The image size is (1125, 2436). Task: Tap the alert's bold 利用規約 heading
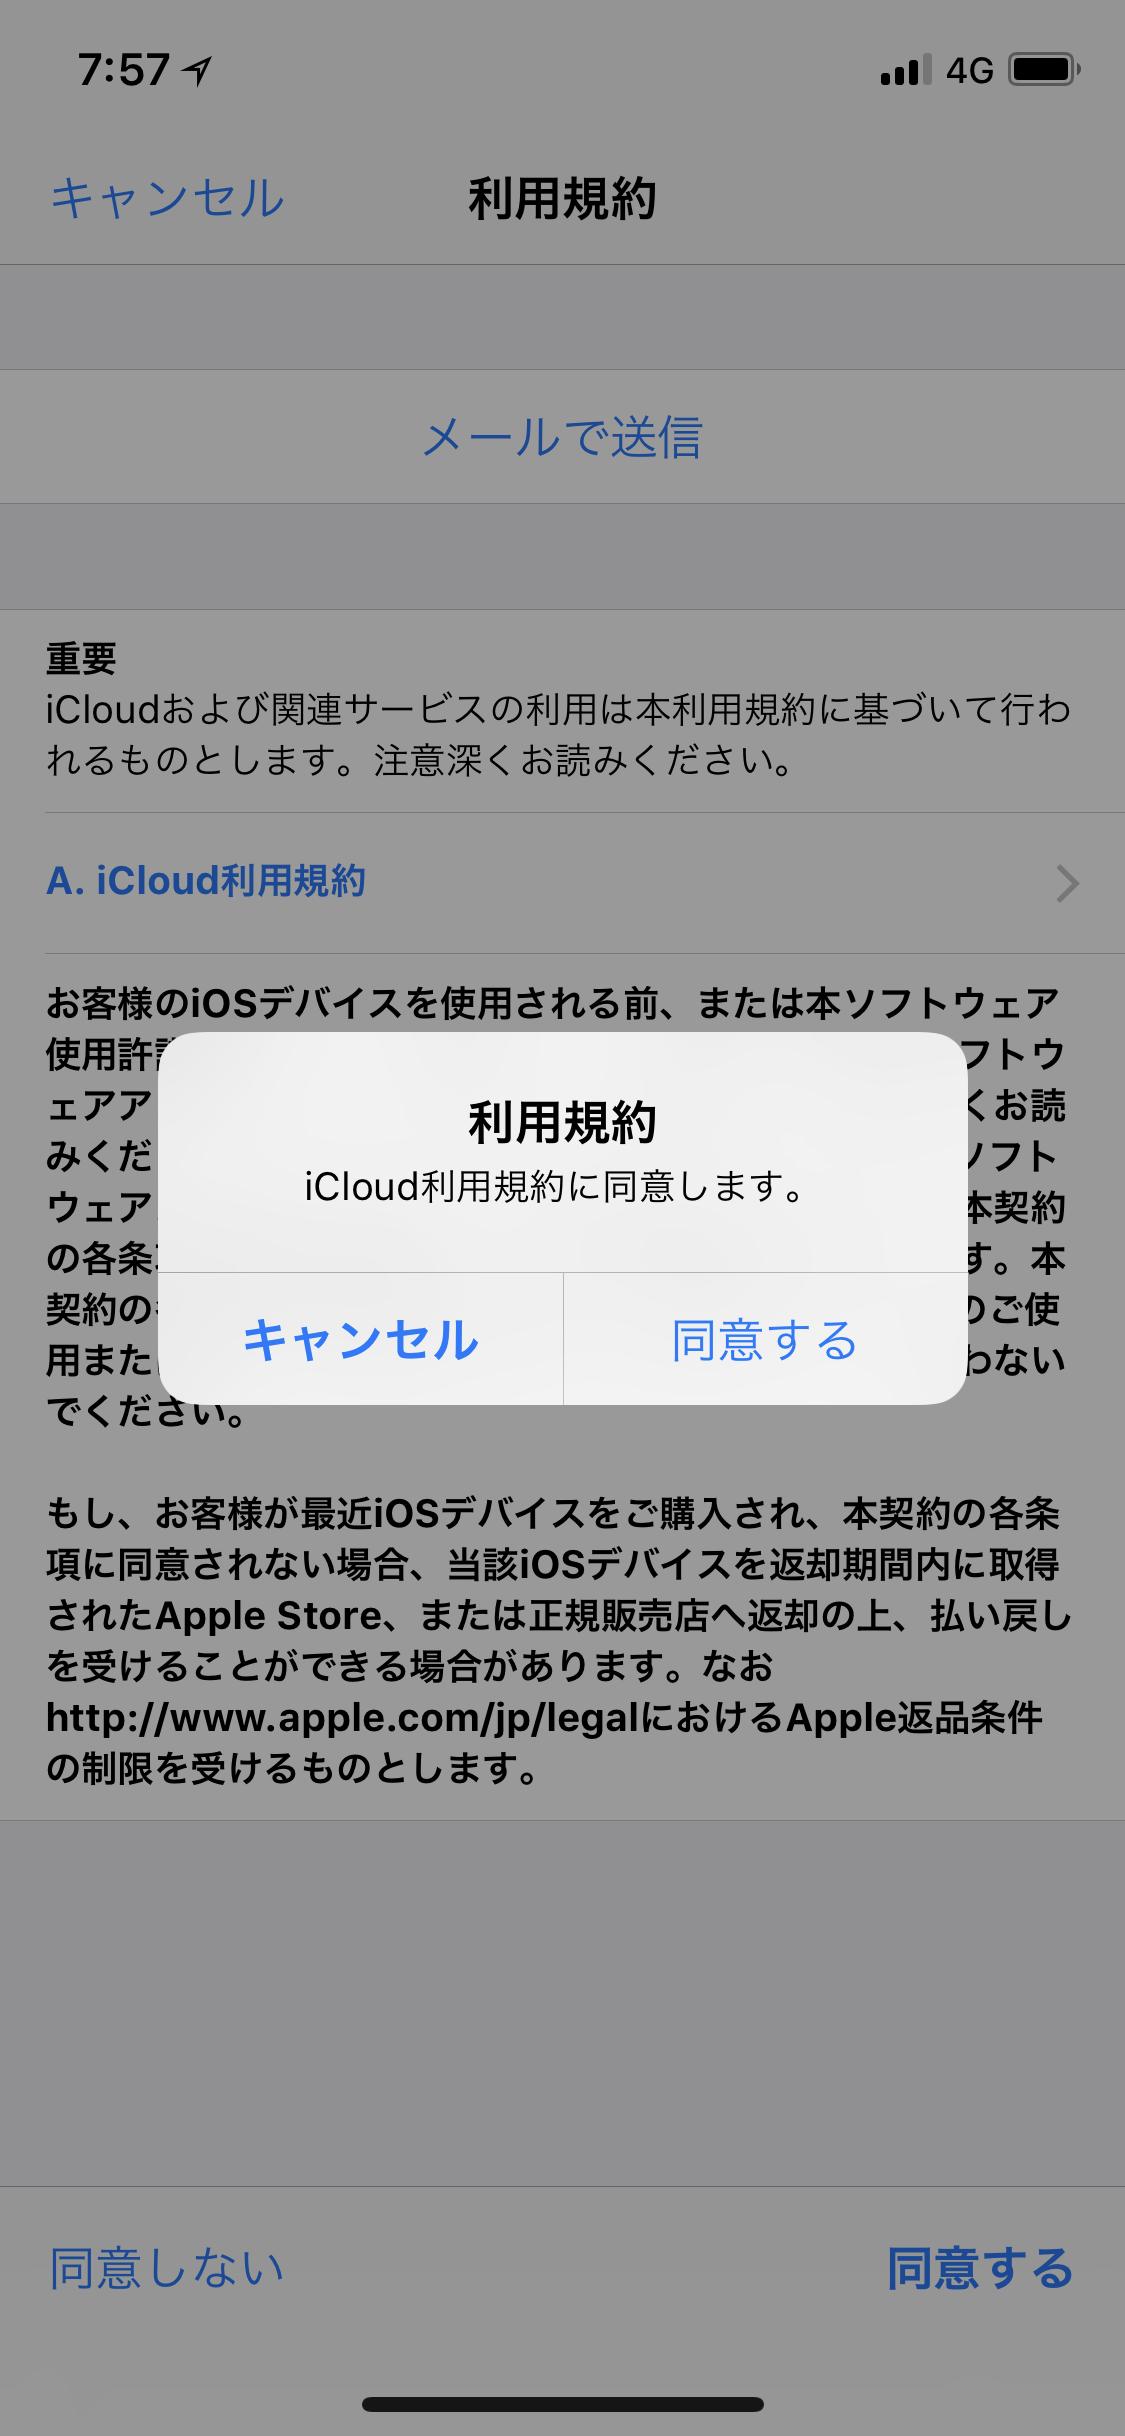562,1122
